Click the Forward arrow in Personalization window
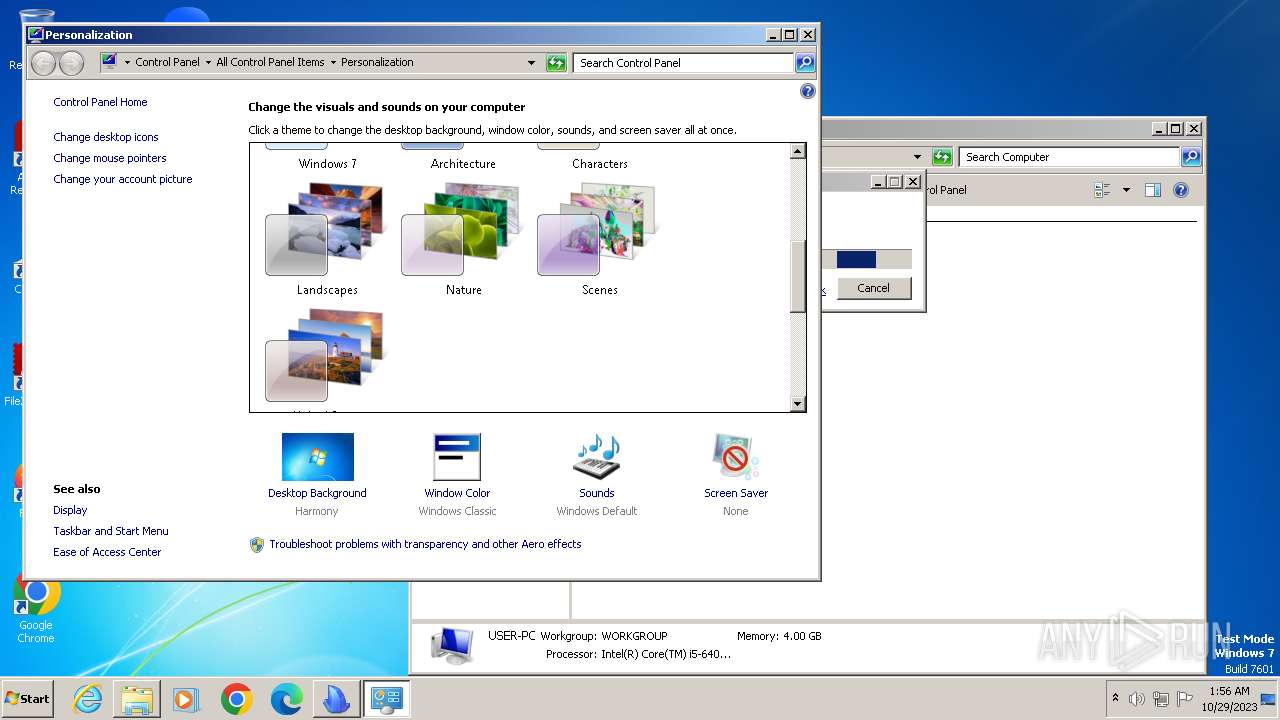This screenshot has height=720, width=1280. [71, 63]
